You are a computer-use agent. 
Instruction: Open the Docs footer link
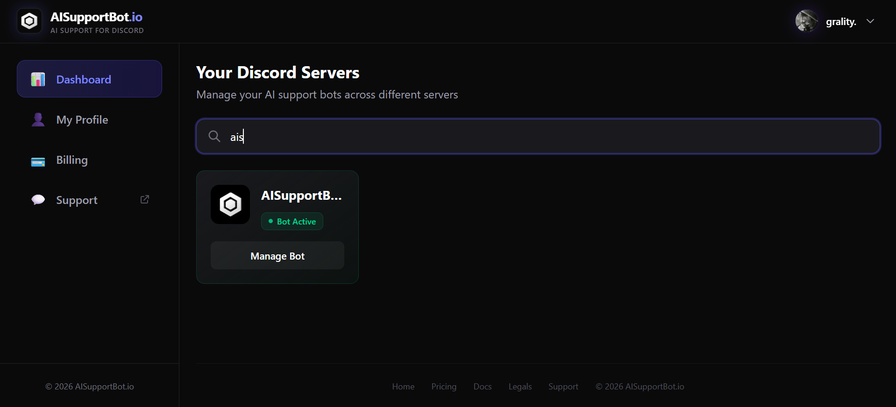tap(482, 386)
